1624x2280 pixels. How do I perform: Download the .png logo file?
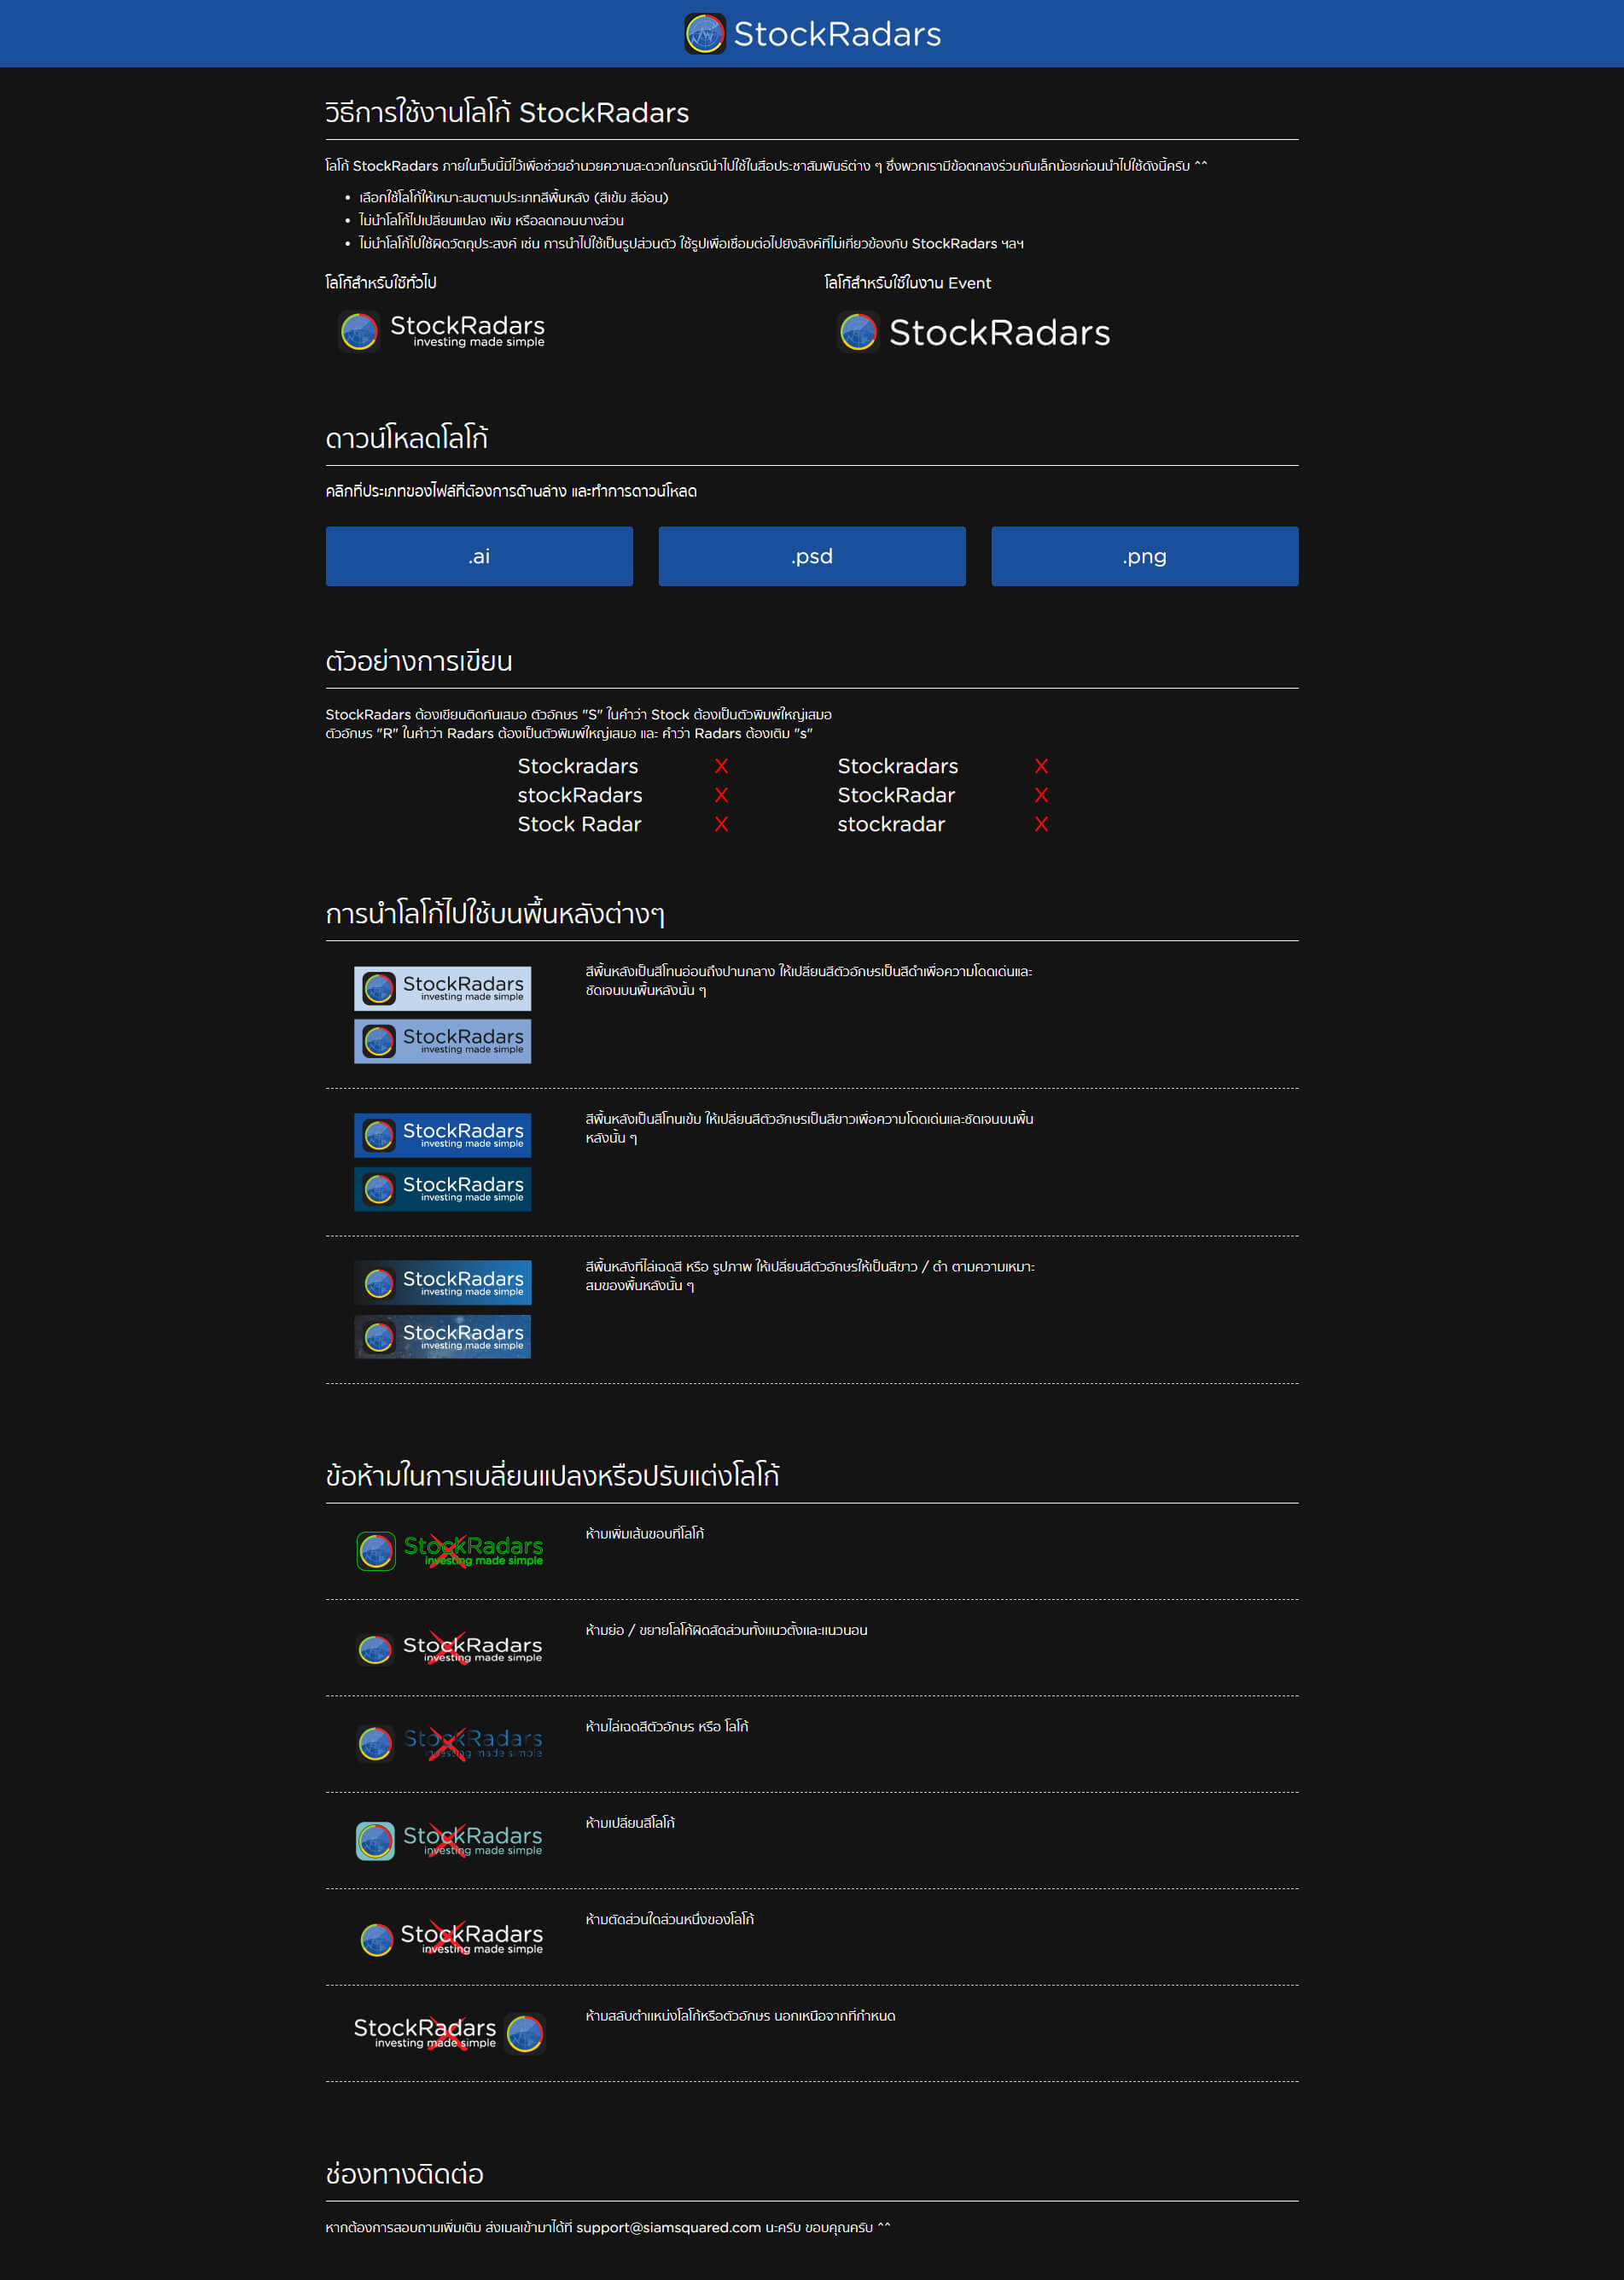pyautogui.click(x=1145, y=556)
